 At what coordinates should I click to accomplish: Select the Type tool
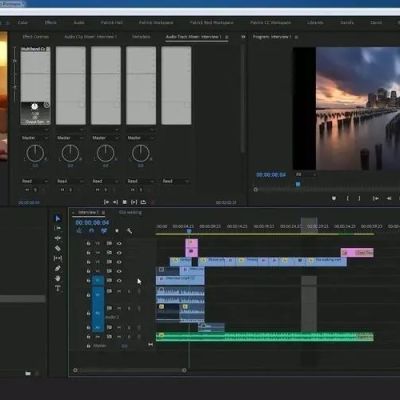(x=58, y=288)
